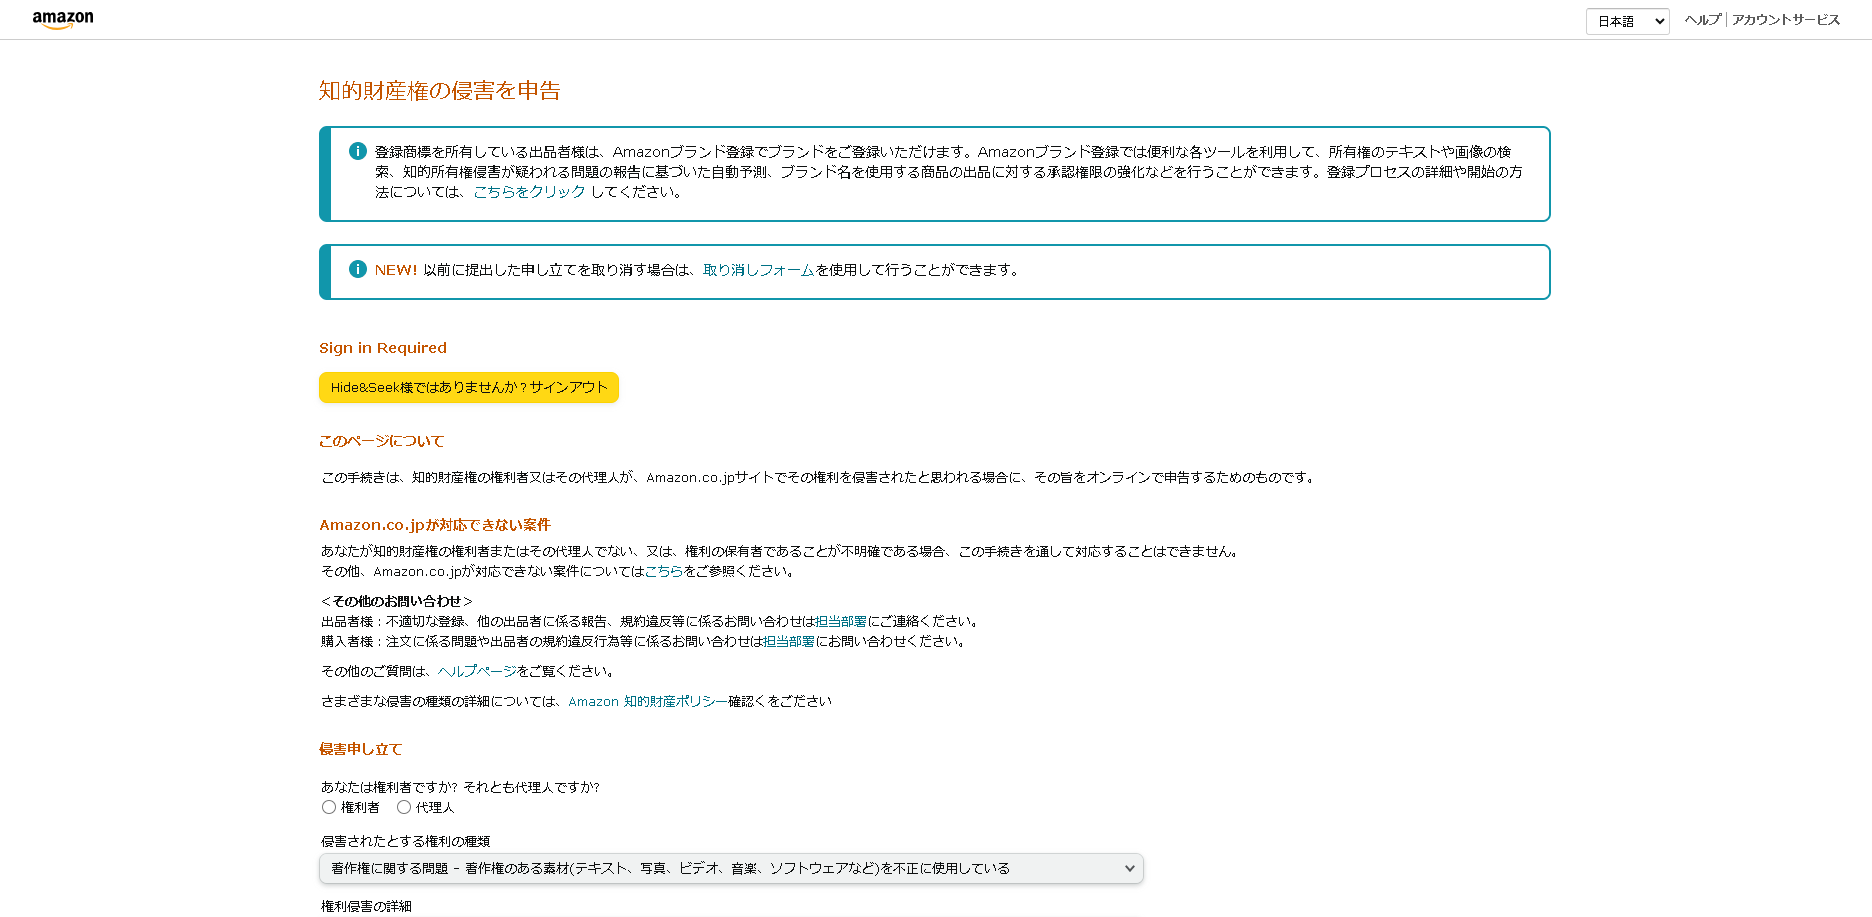This screenshot has width=1872, height=917.
Task: Select the 代理人 radio button
Action: click(x=404, y=807)
